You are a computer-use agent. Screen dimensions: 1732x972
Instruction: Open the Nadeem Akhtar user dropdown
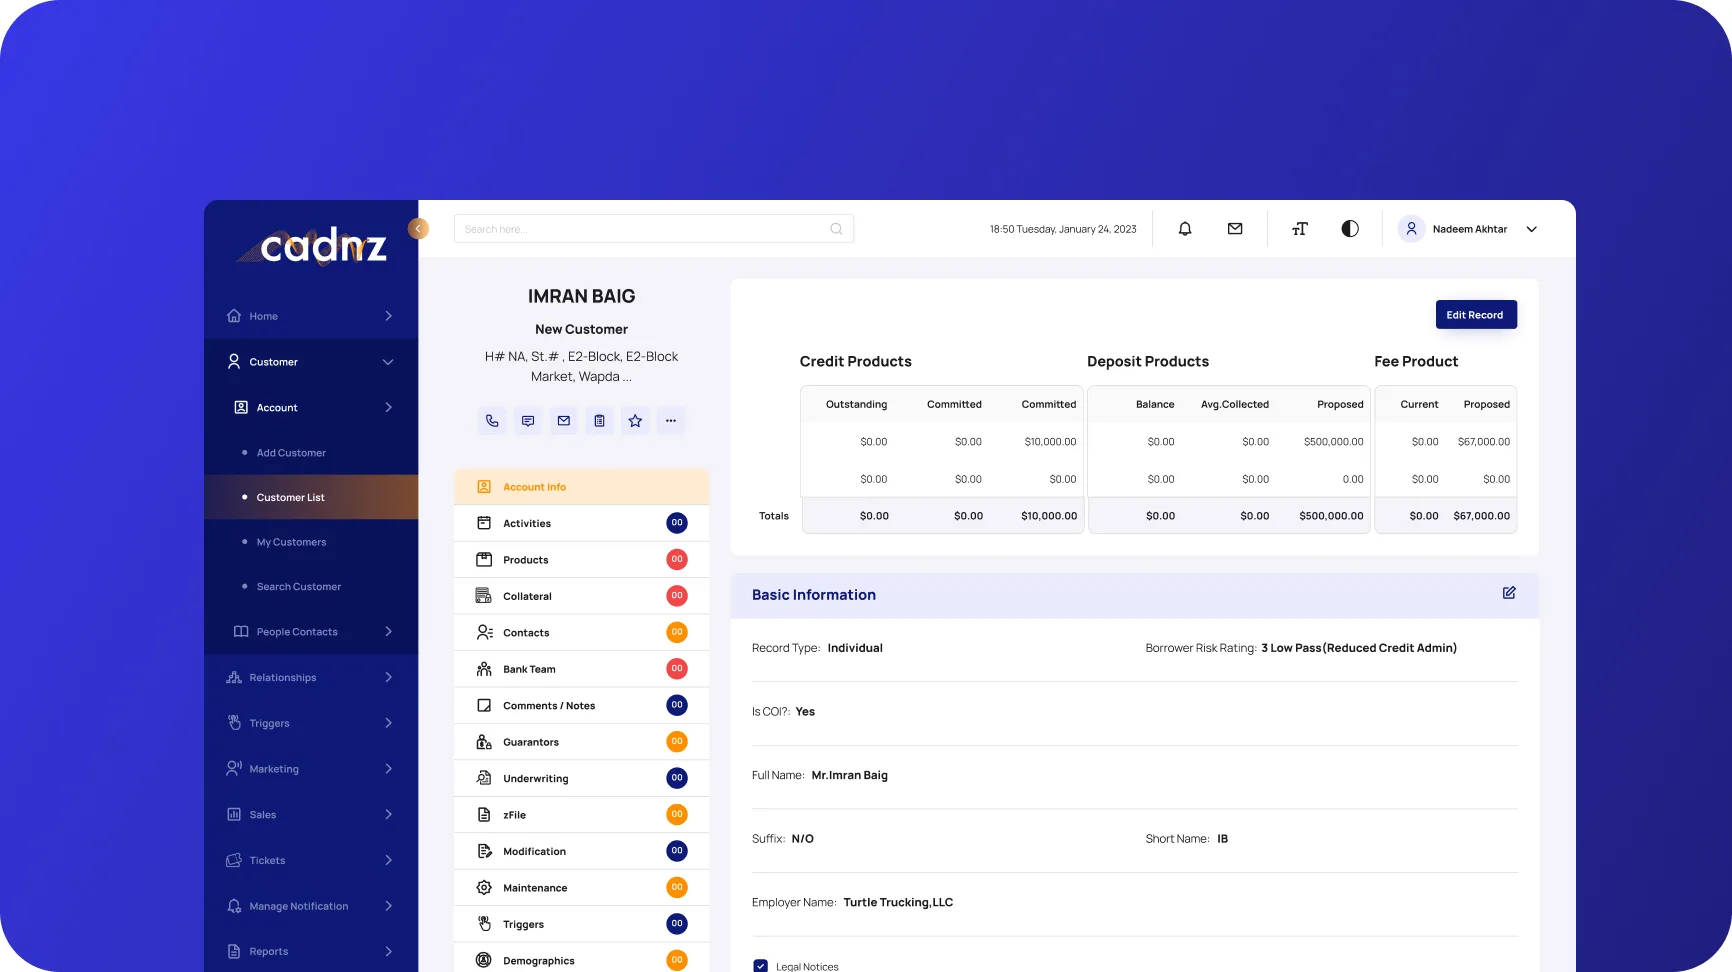(x=1531, y=229)
